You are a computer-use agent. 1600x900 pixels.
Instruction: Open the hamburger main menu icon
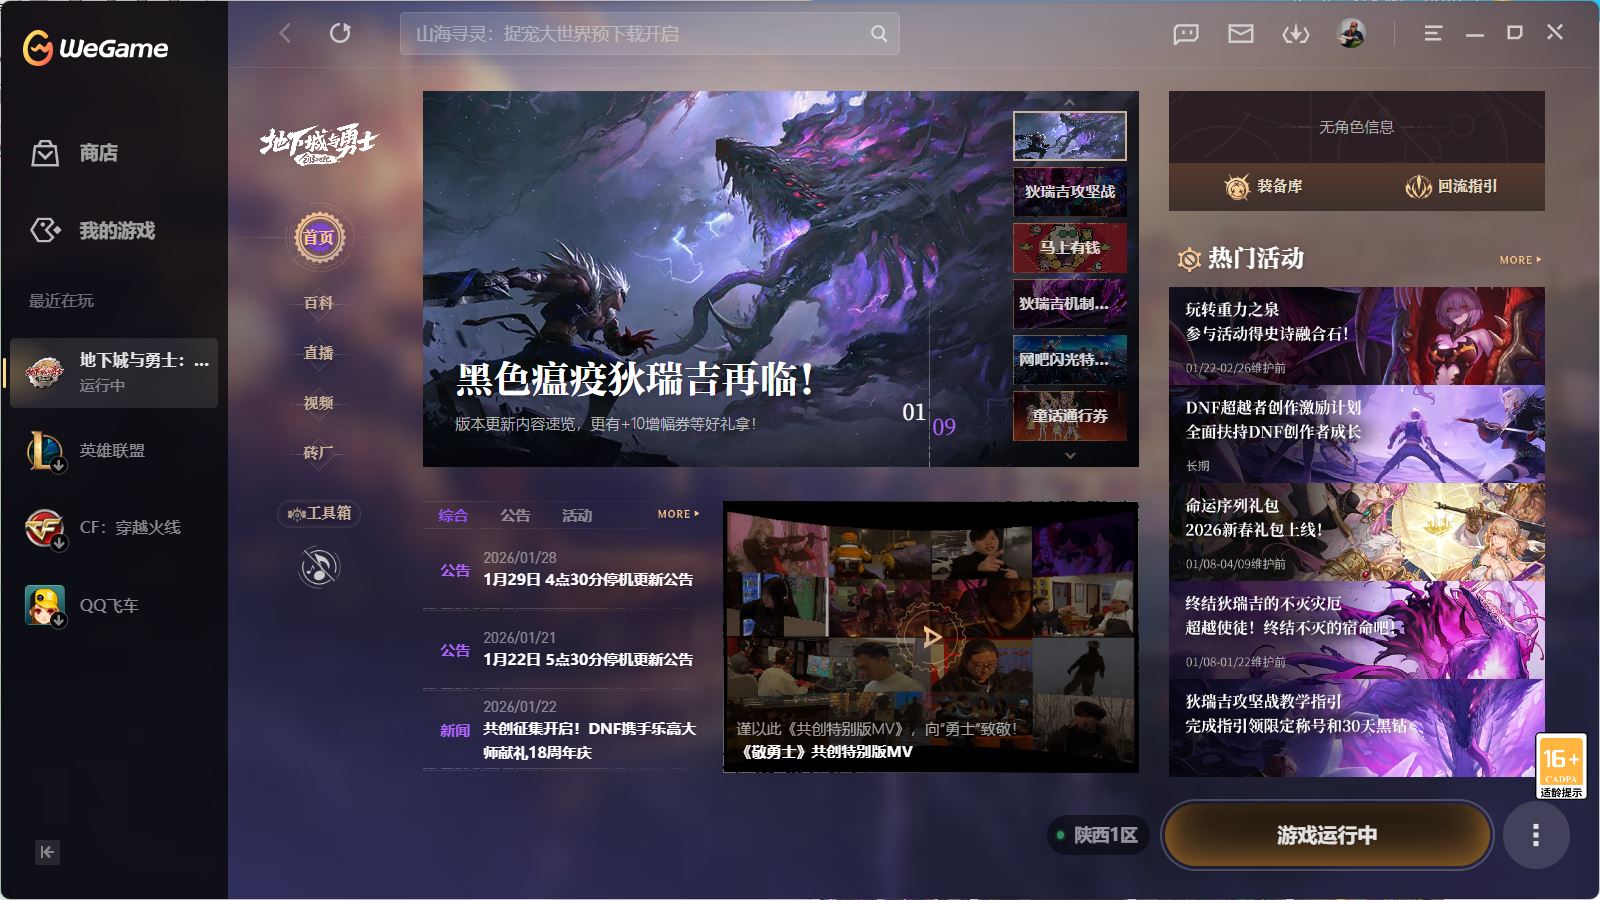[1433, 34]
